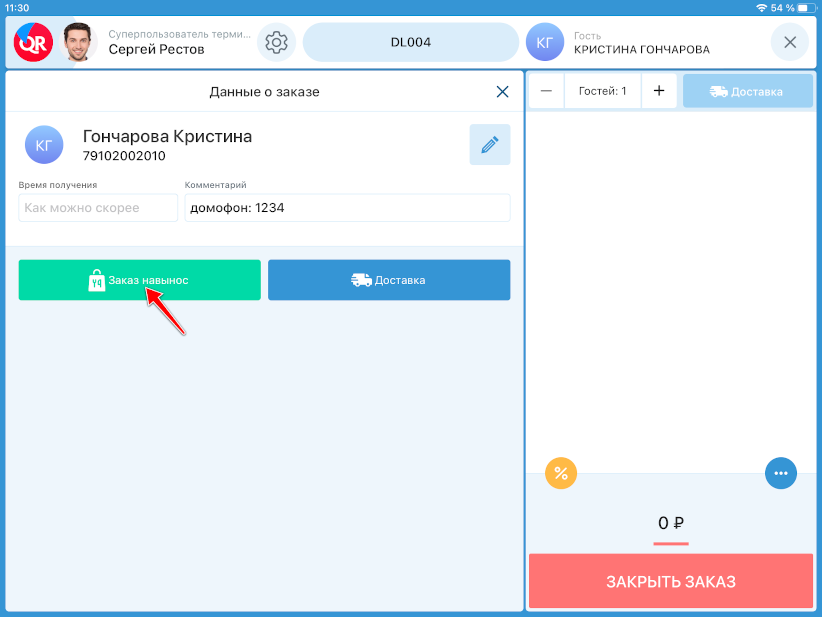
Task: Tap the battery indicator
Action: (807, 8)
